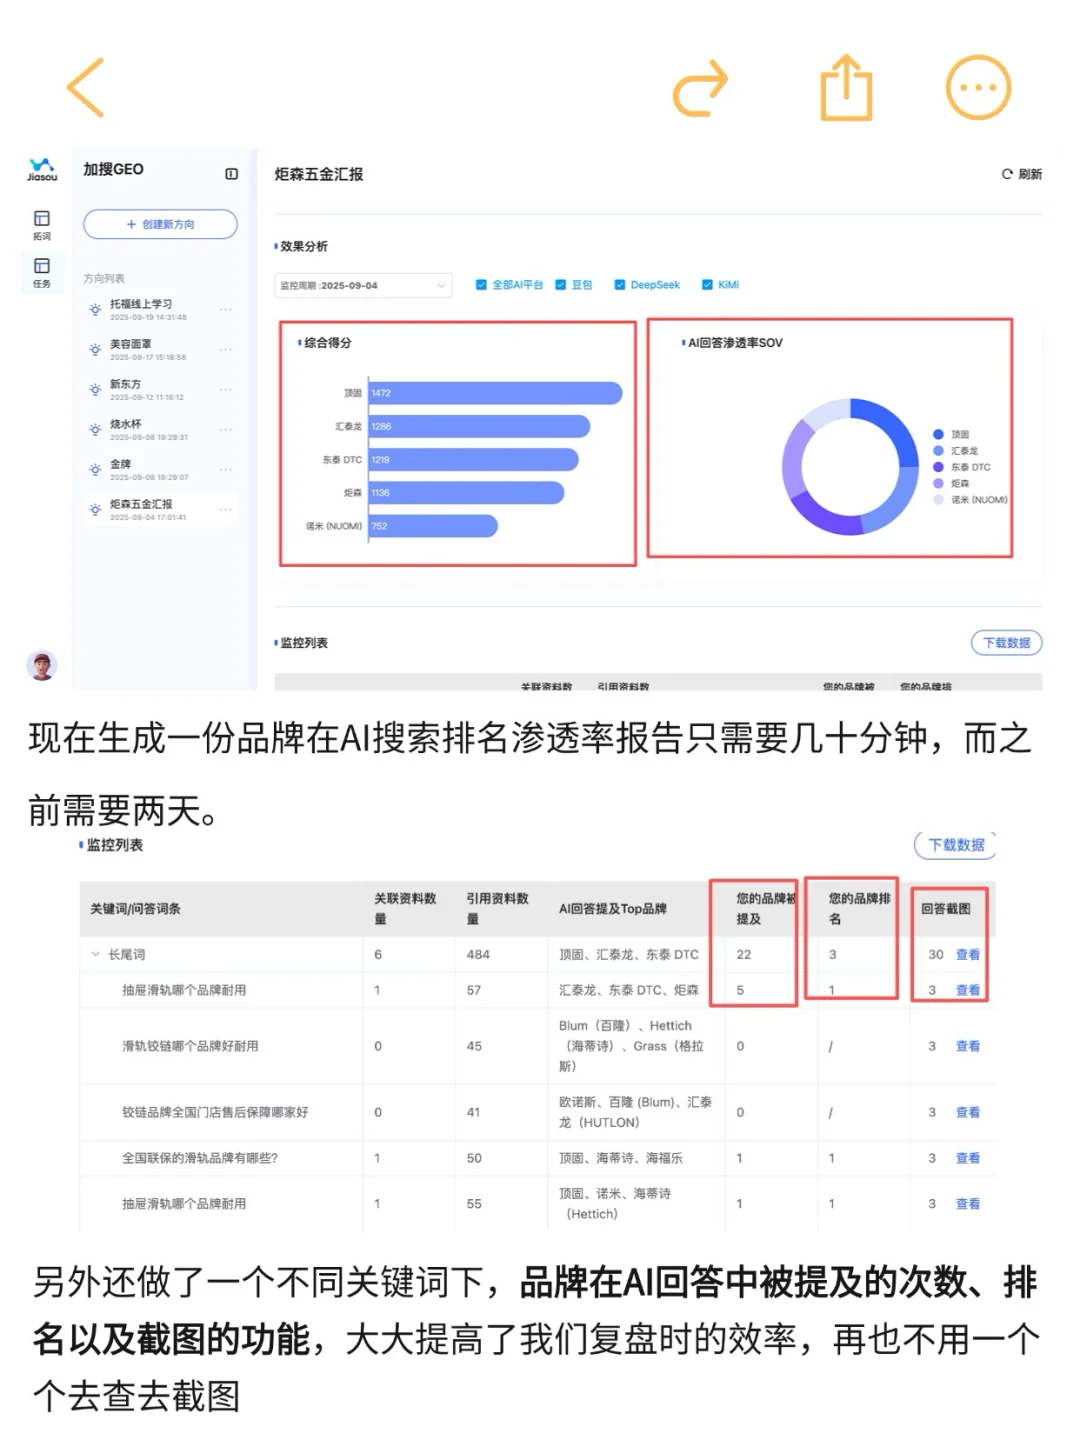Click the collapse panel icon beside 加搜GEO
1080x1440 pixels.
233,174
